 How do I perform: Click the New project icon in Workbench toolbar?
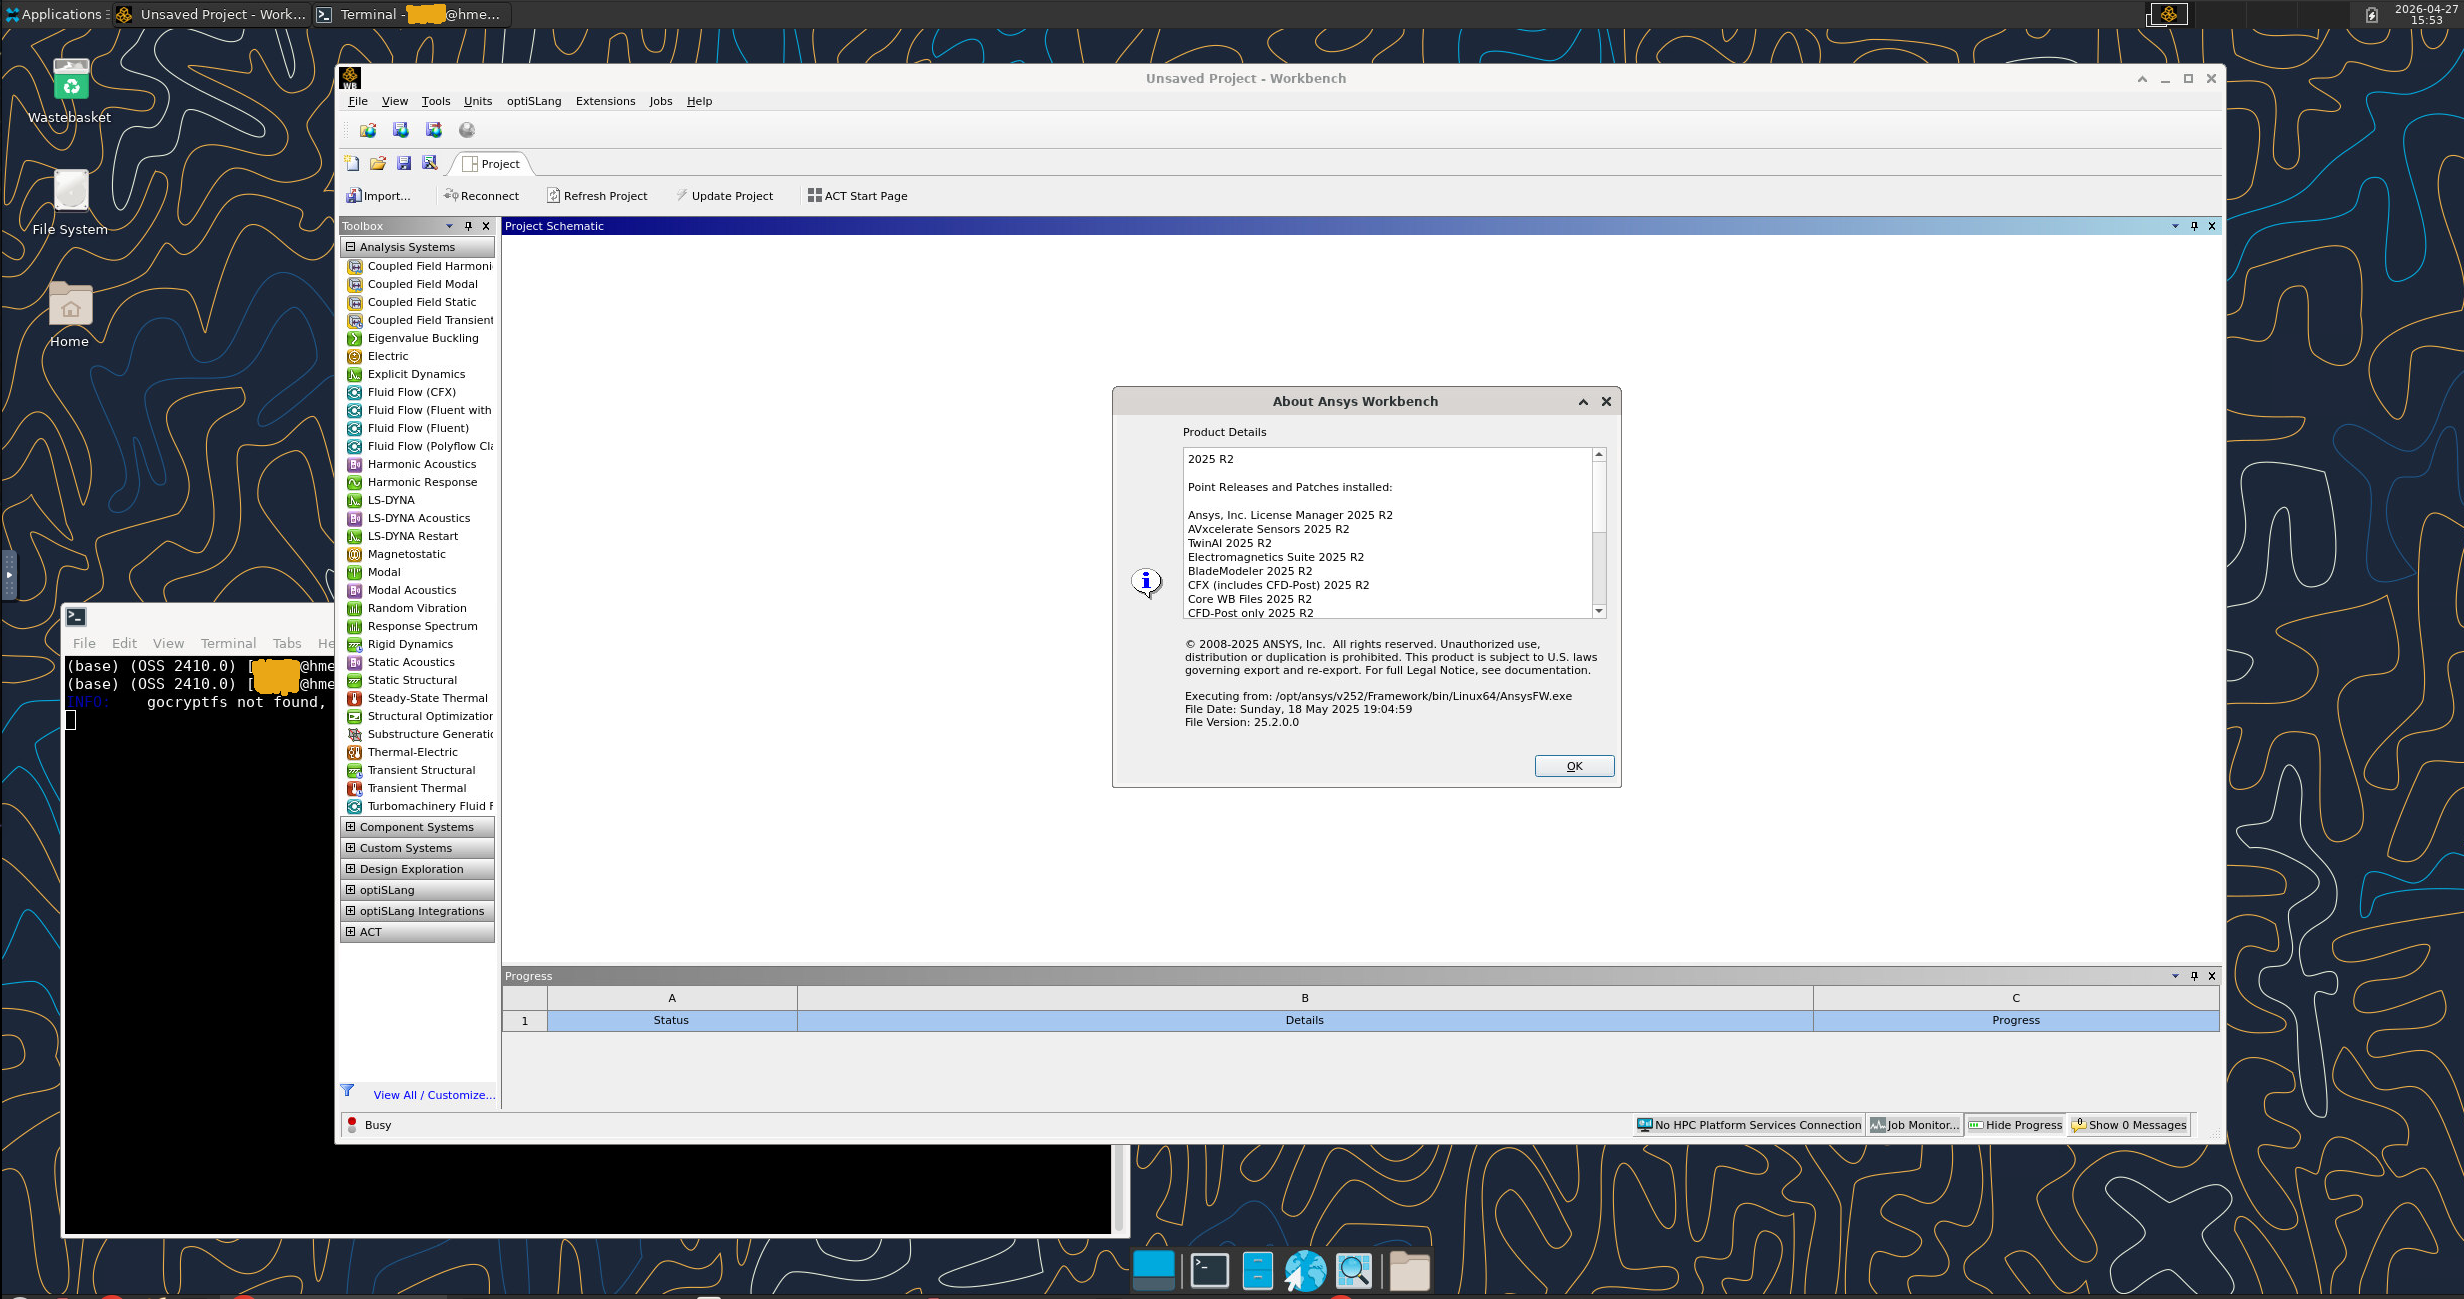(351, 163)
